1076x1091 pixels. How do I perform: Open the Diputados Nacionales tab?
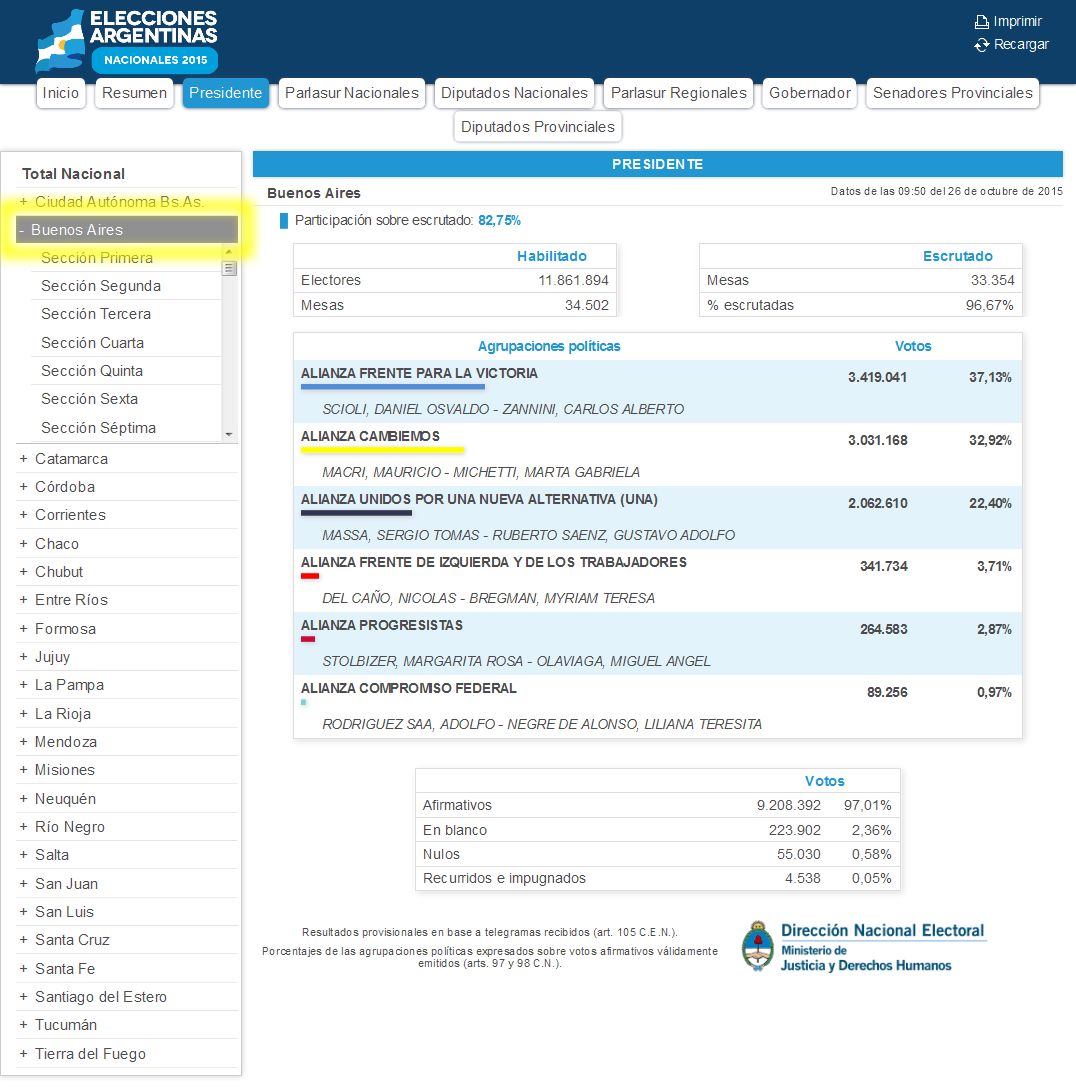(514, 93)
